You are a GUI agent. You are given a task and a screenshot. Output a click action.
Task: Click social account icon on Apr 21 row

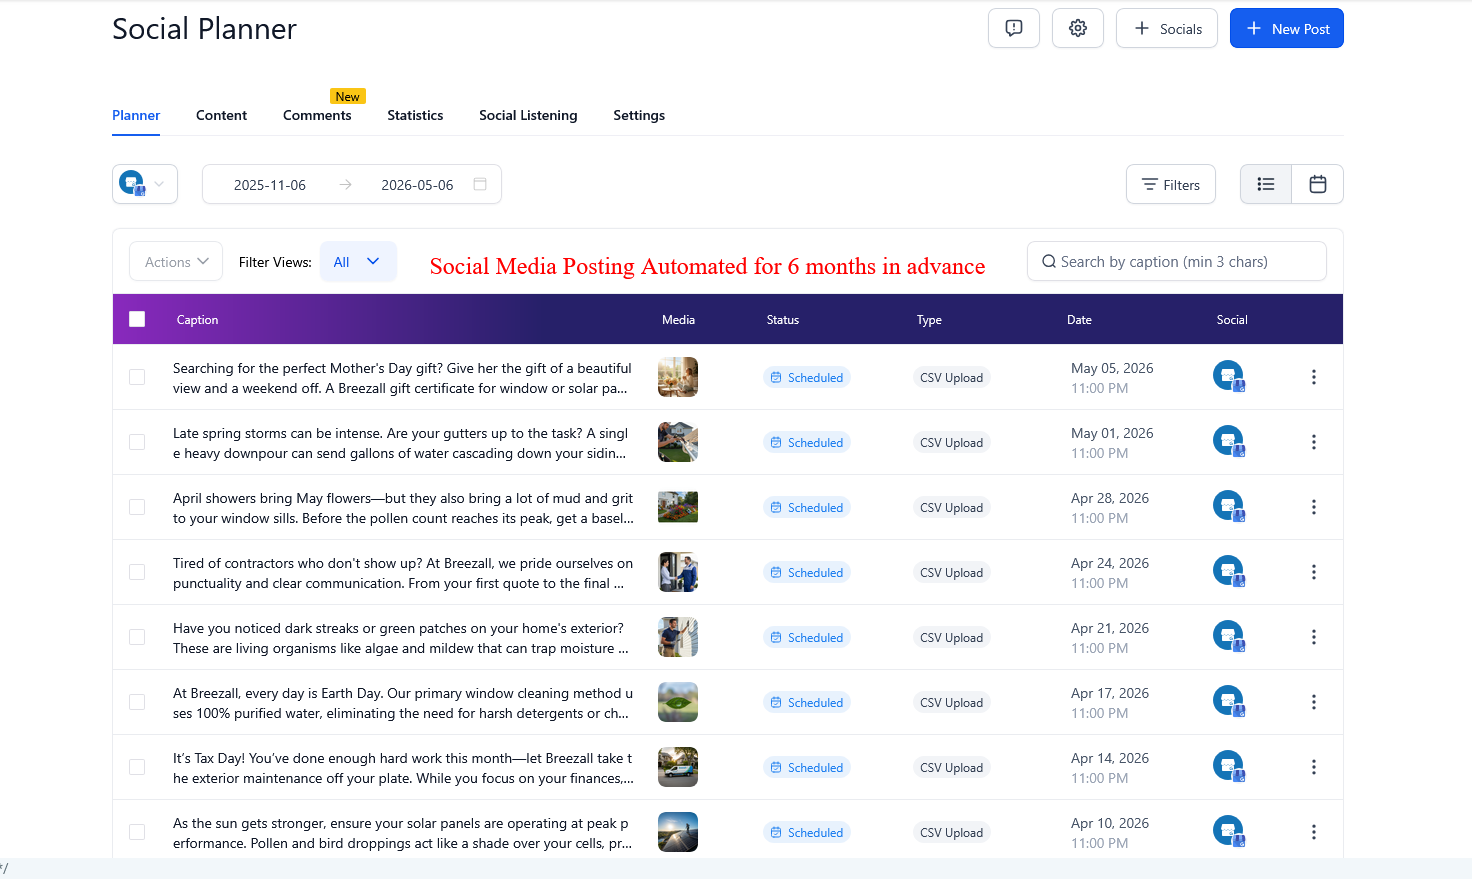[x=1229, y=636]
